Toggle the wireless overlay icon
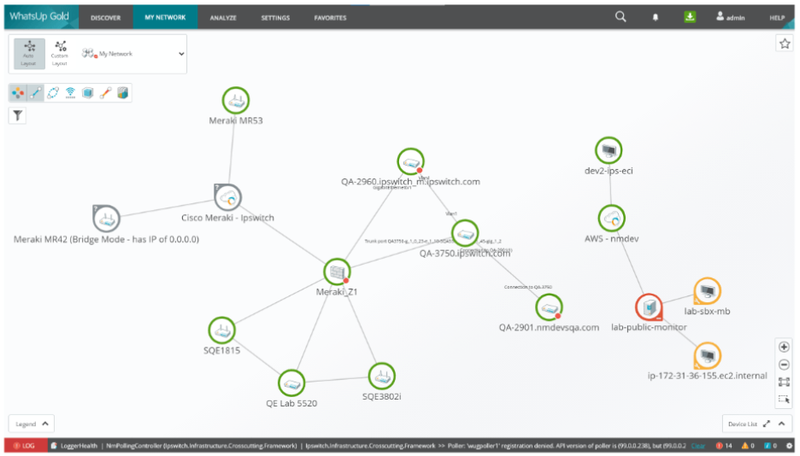800x456 pixels. pyautogui.click(x=70, y=93)
